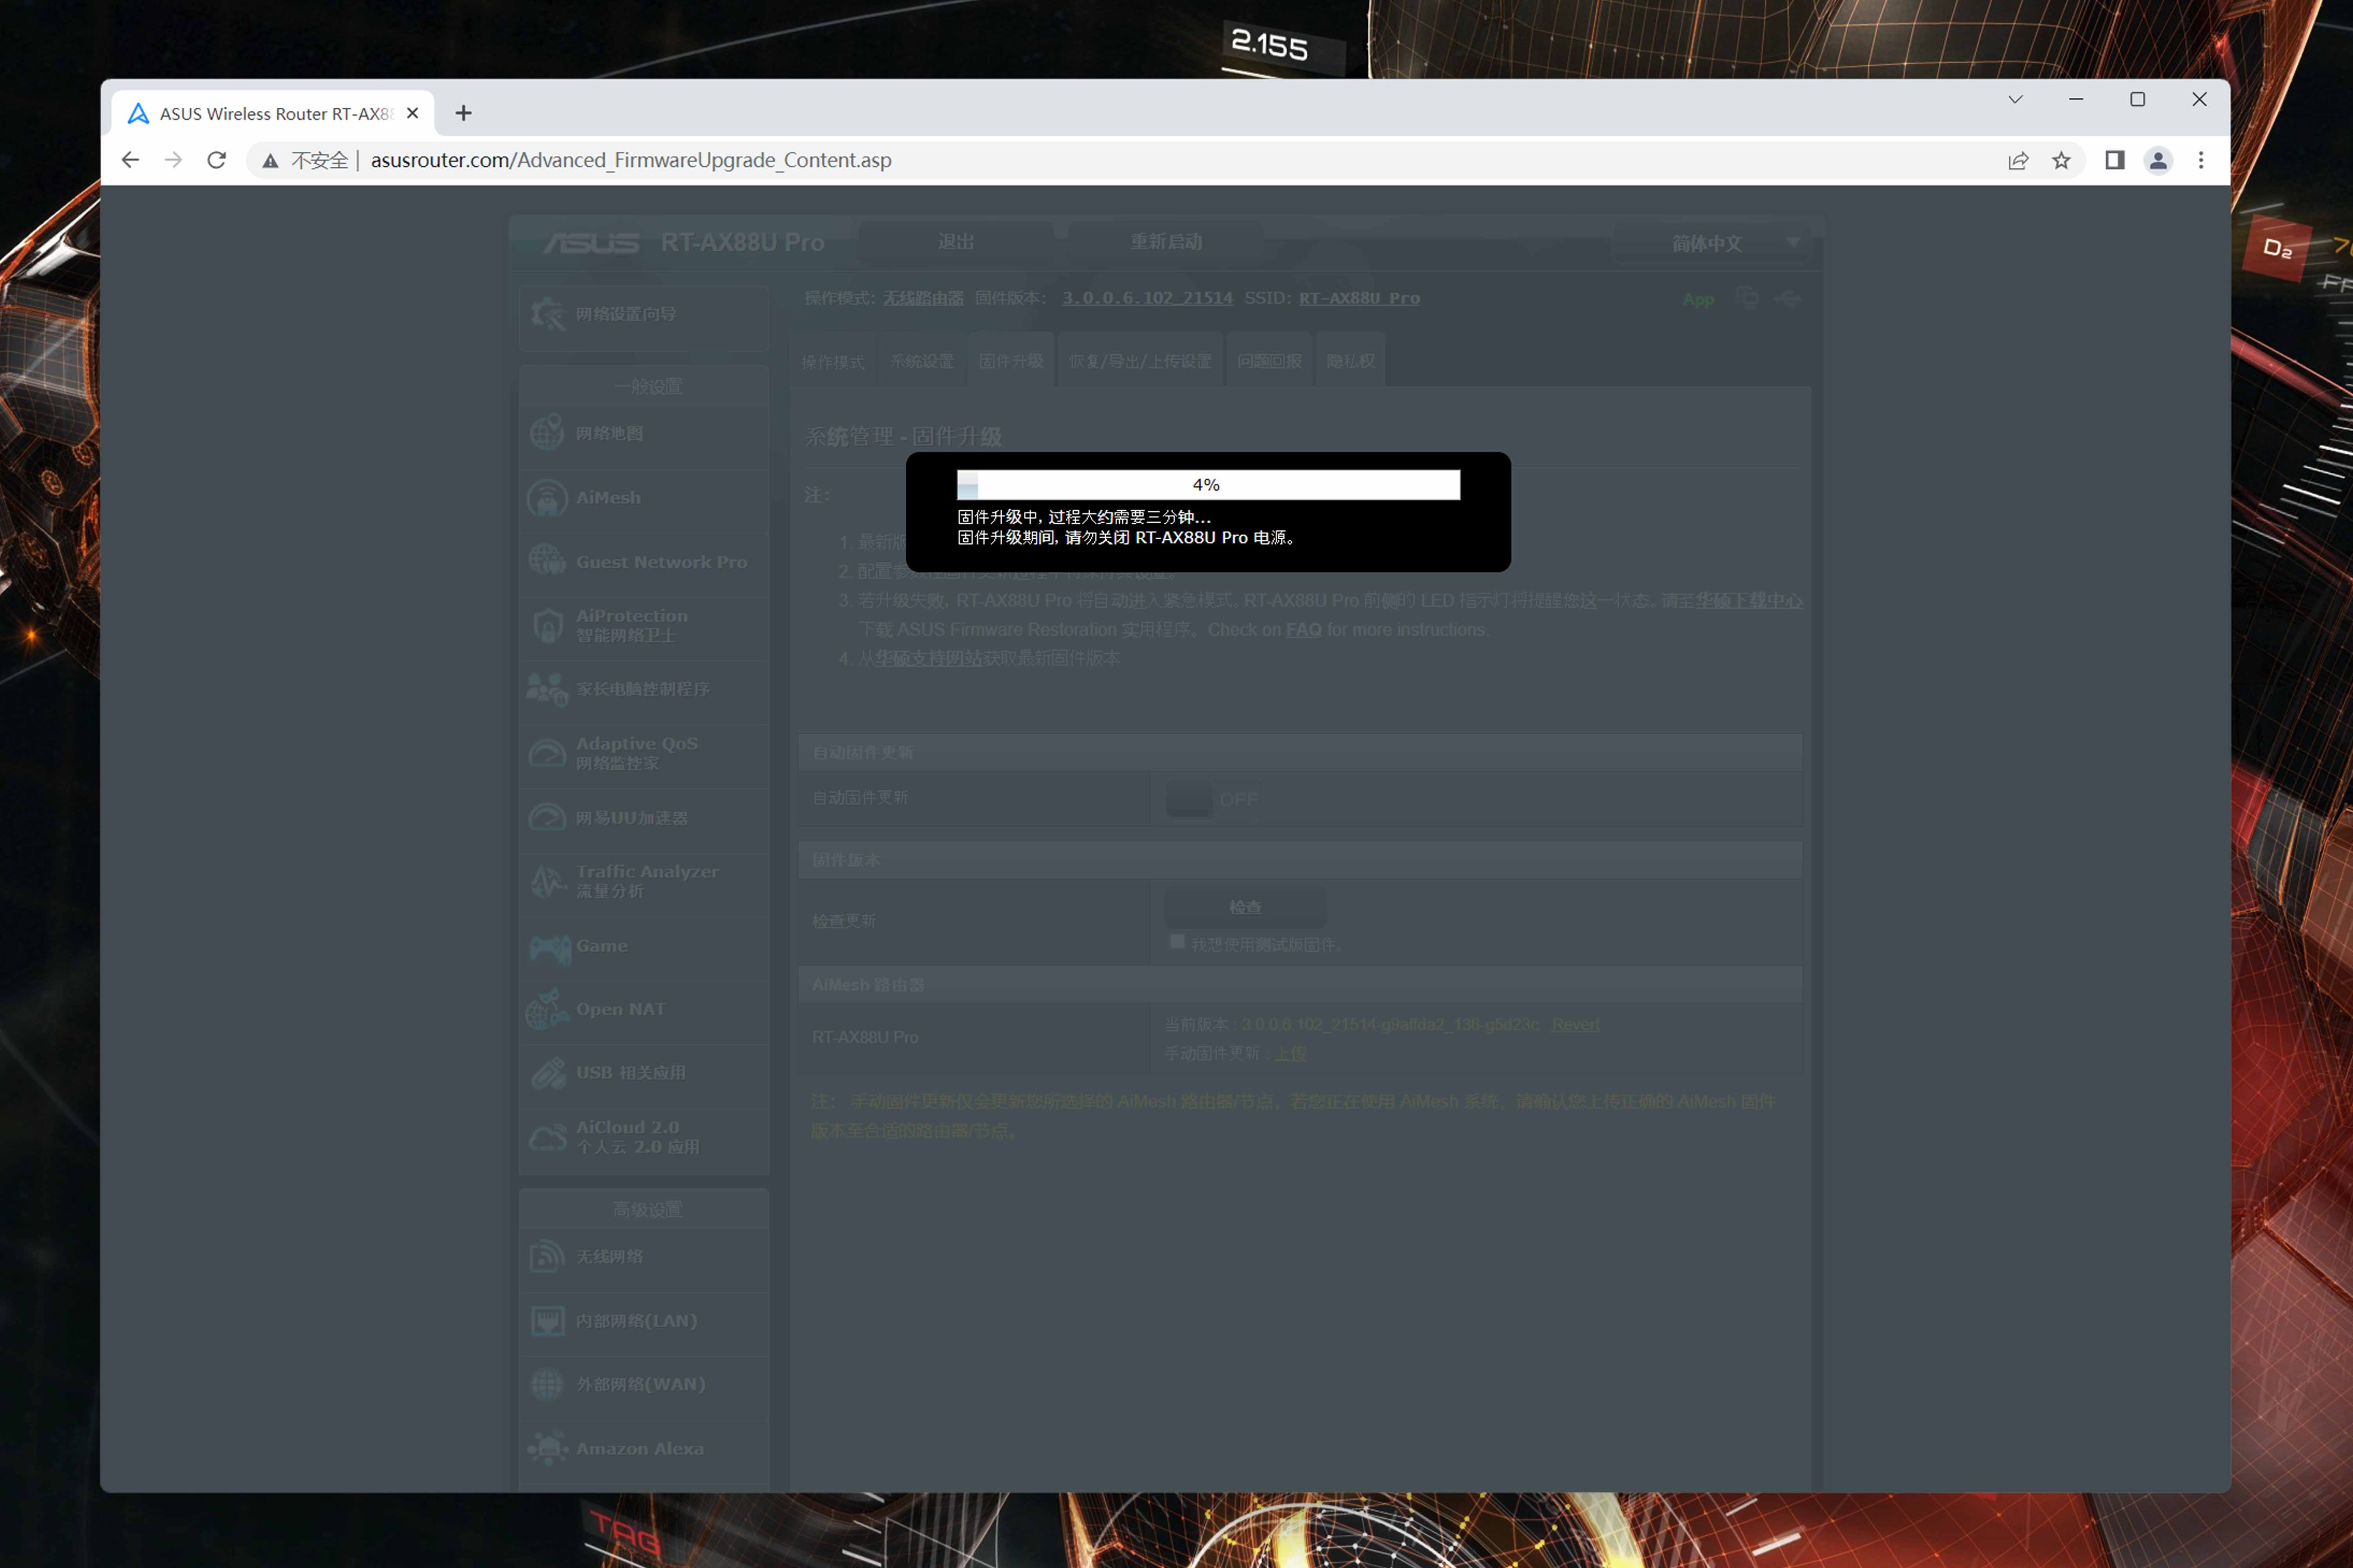
Task: Click the Chrome share page icon
Action: tap(2018, 160)
